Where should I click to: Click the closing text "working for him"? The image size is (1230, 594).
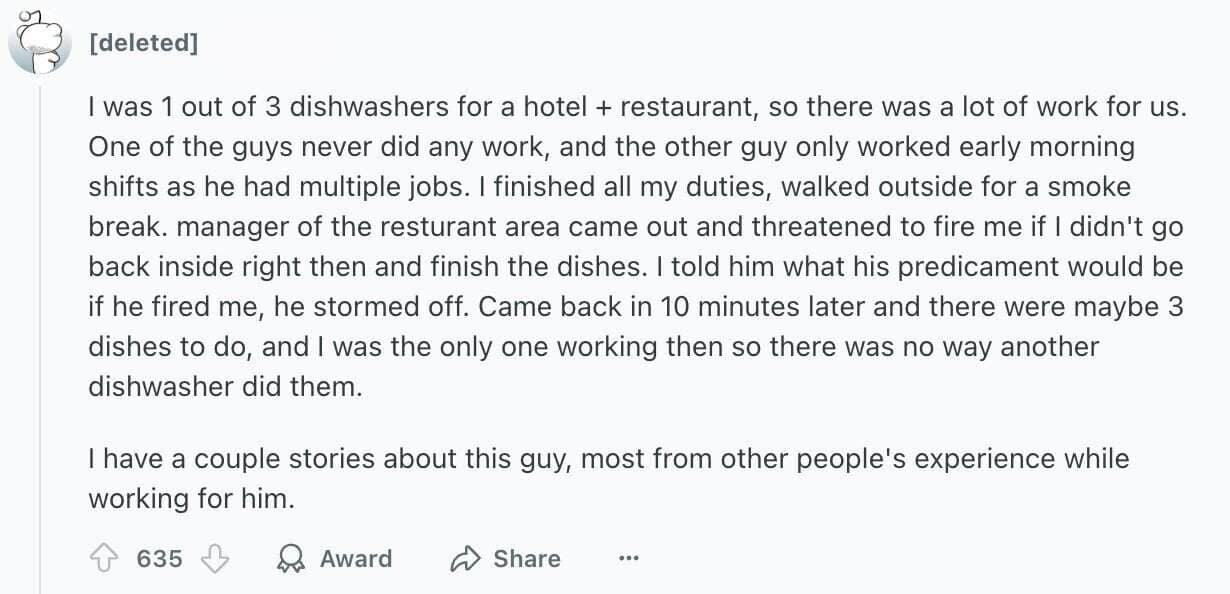(191, 499)
